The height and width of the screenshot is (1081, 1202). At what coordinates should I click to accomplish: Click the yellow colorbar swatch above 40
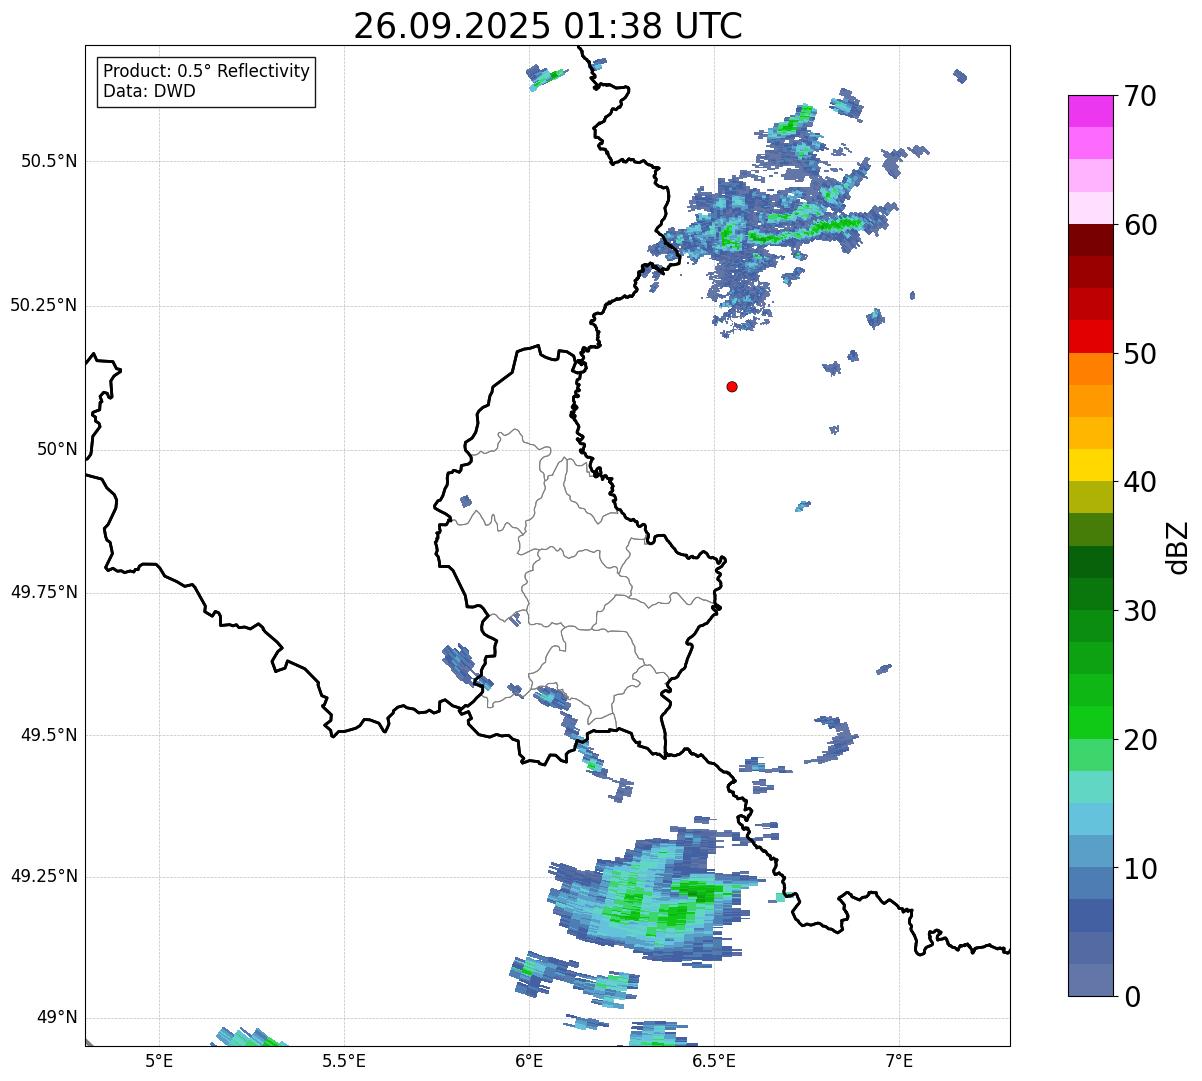pyautogui.click(x=1090, y=465)
